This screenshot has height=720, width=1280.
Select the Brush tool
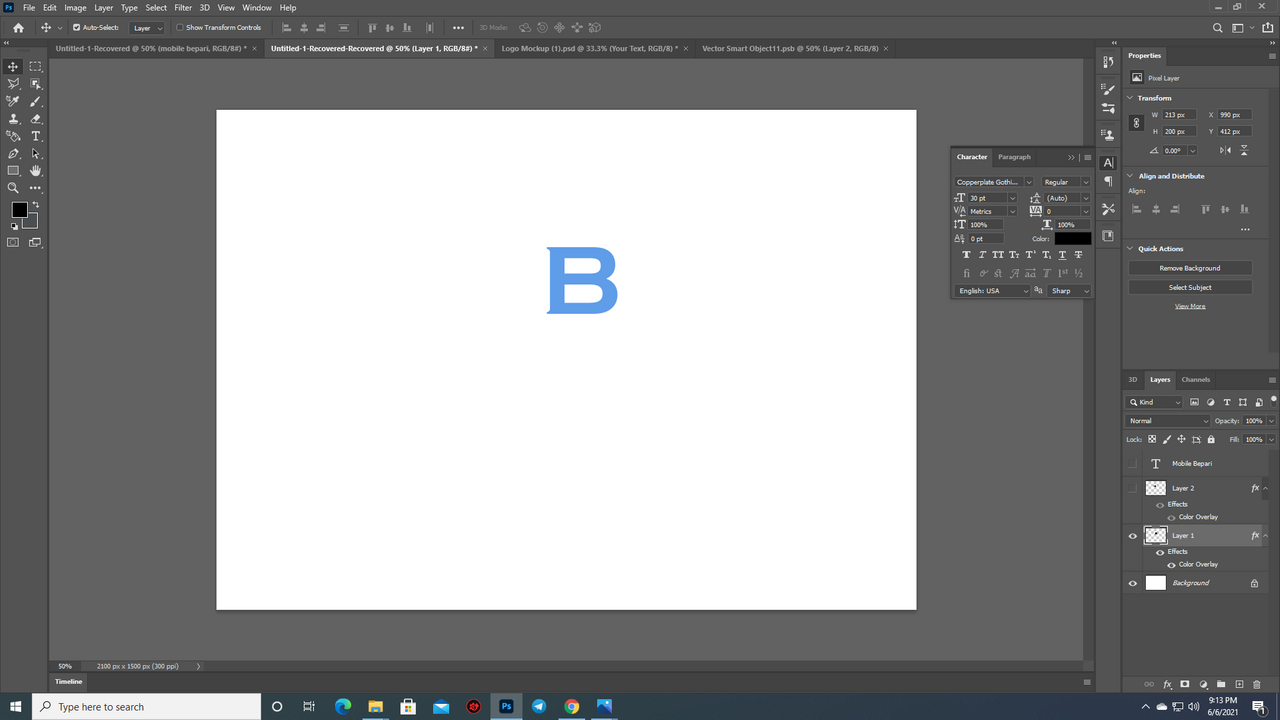tap(36, 101)
